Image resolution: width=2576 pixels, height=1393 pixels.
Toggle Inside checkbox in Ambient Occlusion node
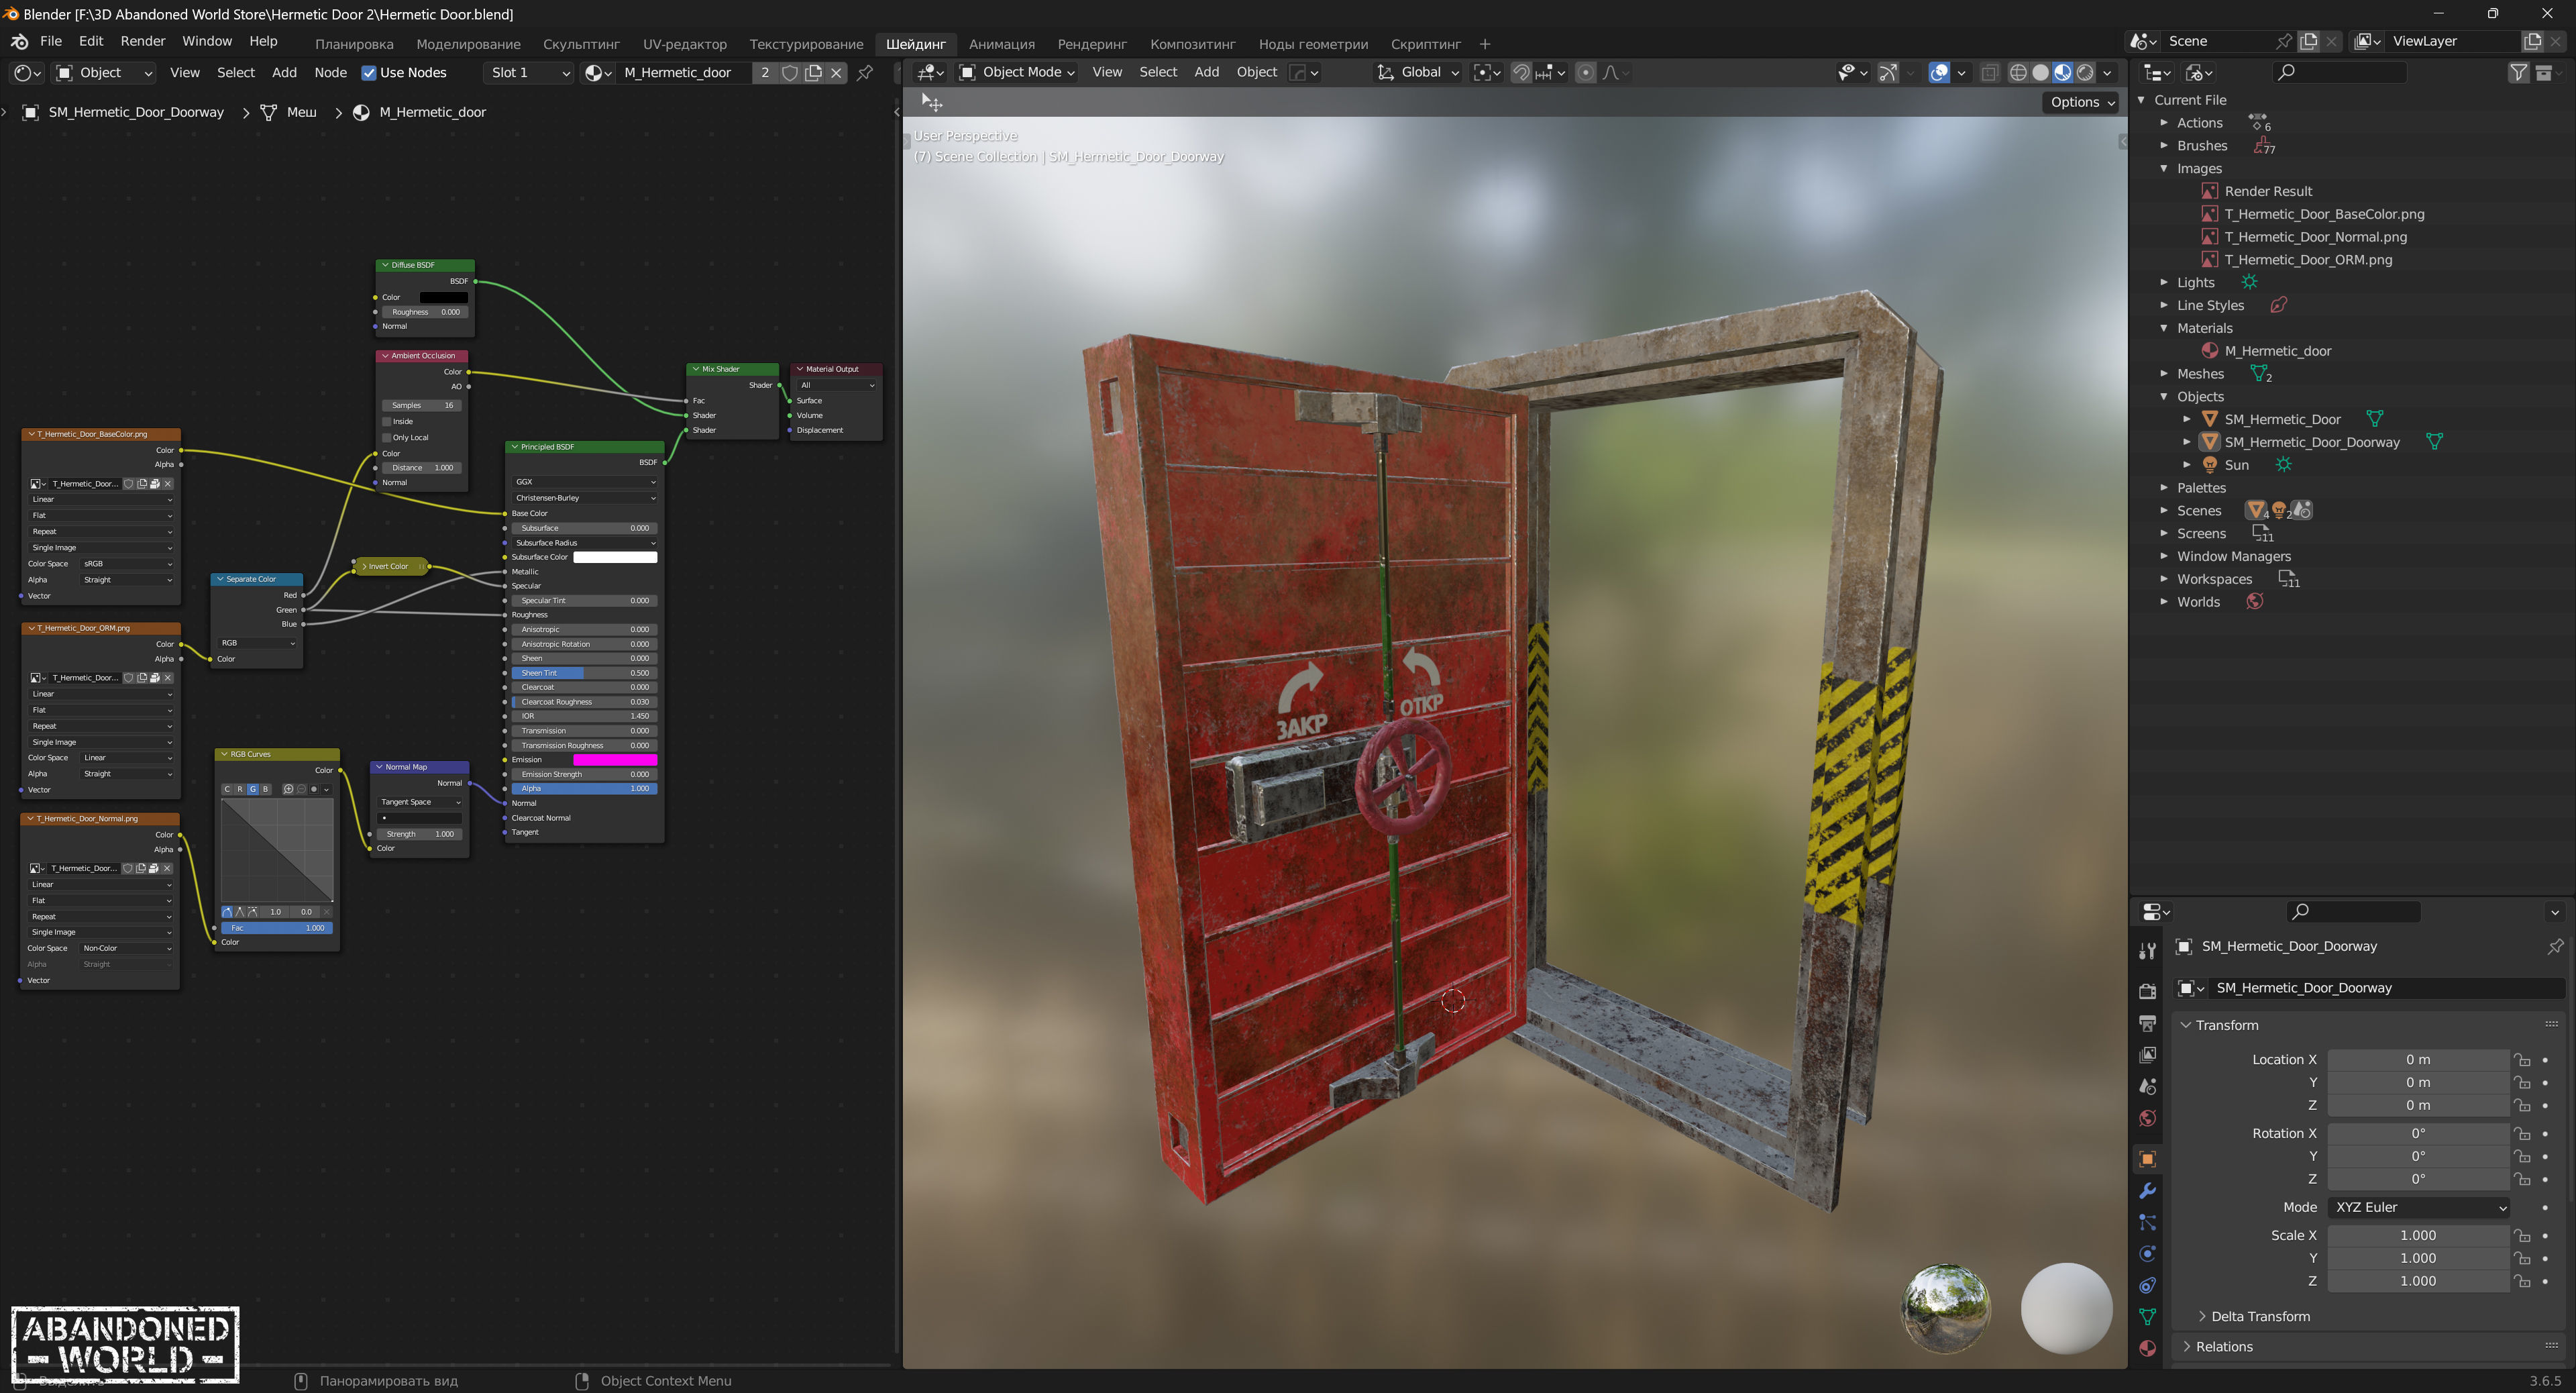tap(387, 421)
